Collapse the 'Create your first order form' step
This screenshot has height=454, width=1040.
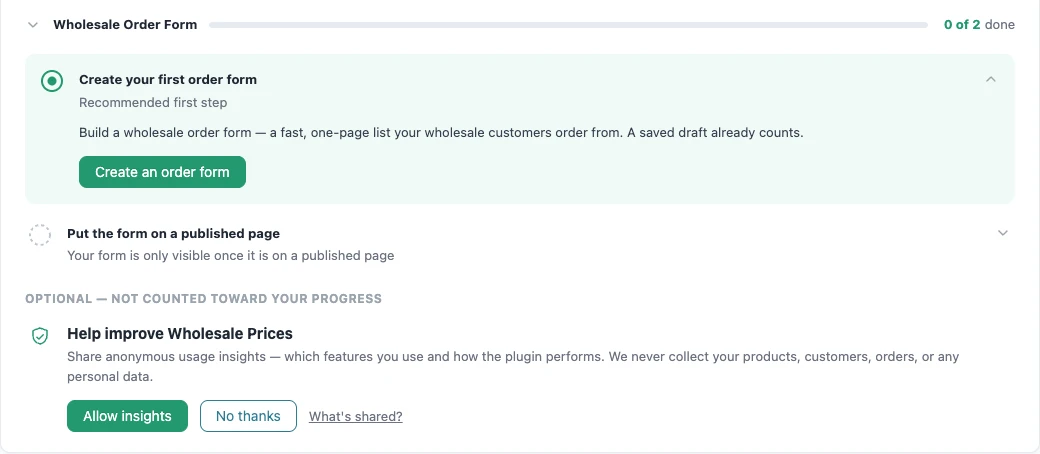991,79
